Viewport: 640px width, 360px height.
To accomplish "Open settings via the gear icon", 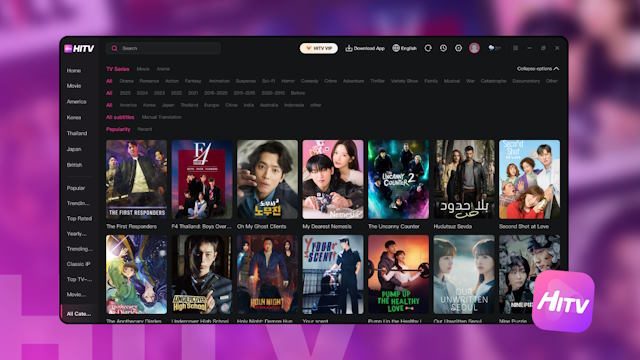I will 458,48.
